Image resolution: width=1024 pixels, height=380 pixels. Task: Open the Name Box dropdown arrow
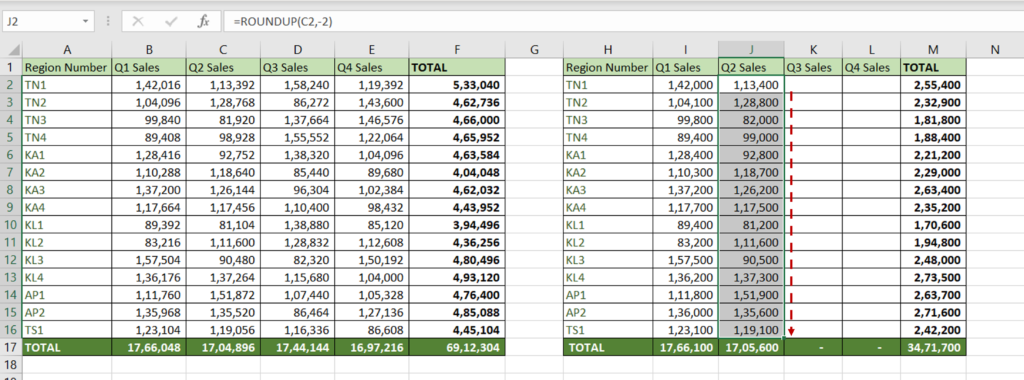click(86, 22)
